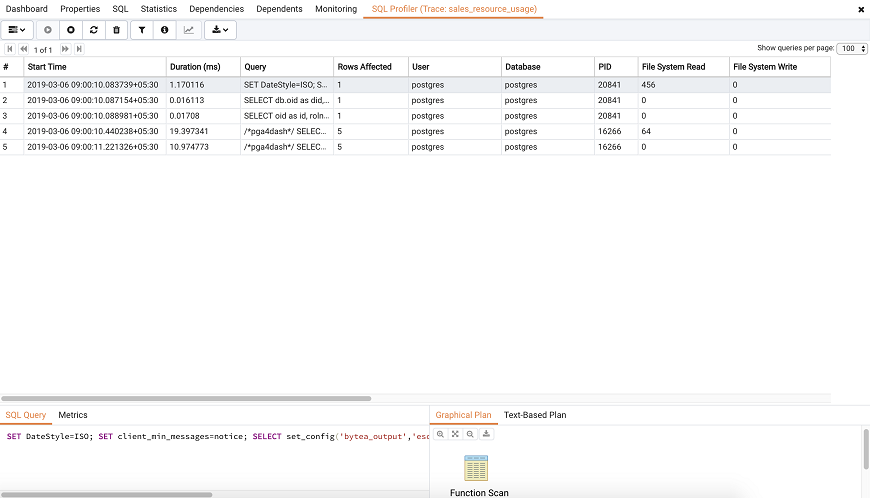Click the File System Read value 64
The height and width of the screenshot is (498, 870).
646,131
